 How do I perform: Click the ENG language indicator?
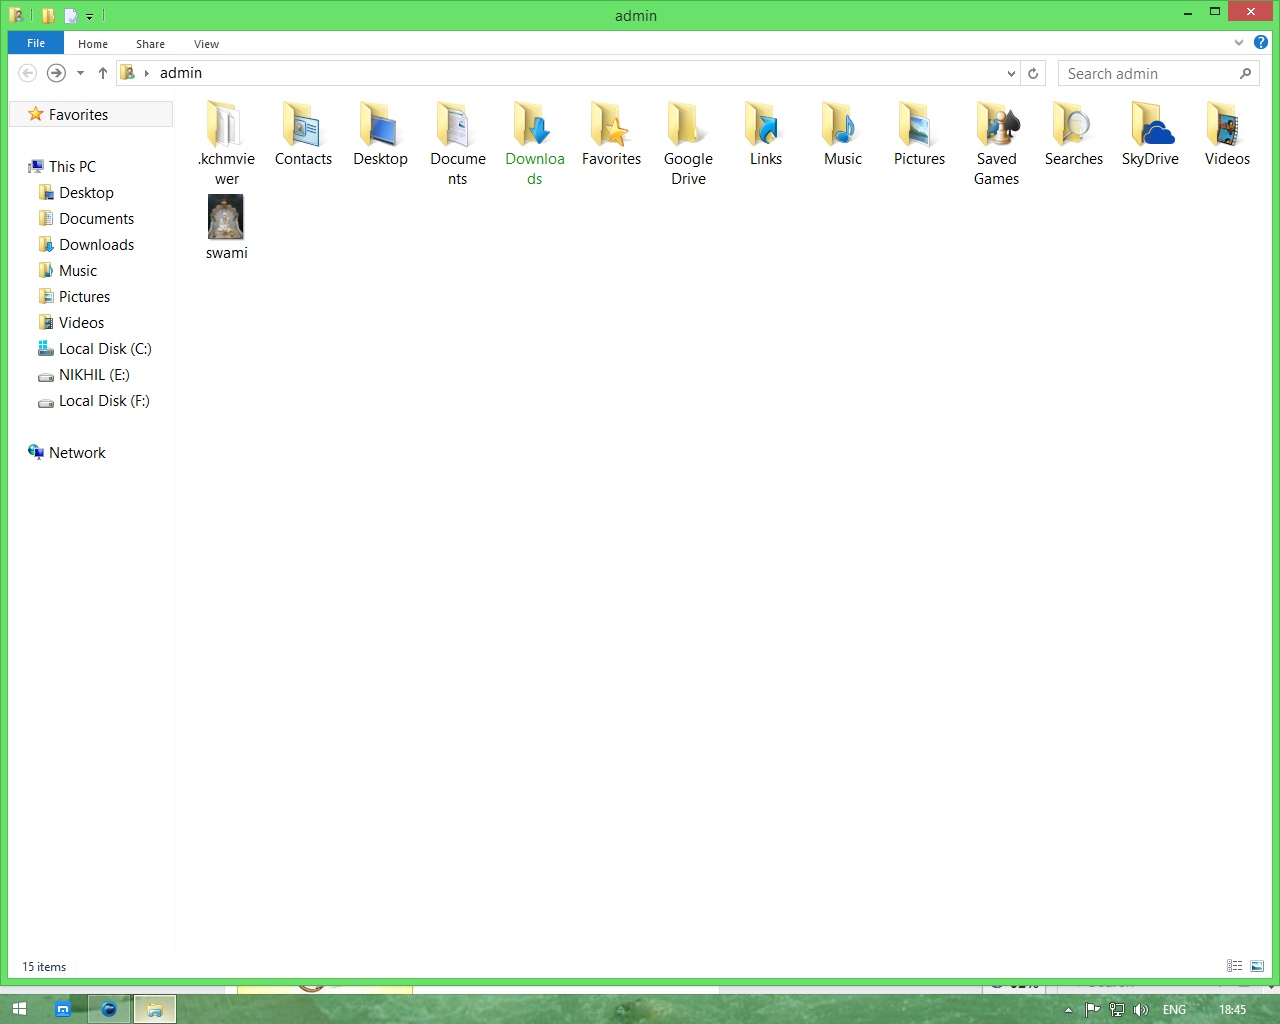pyautogui.click(x=1174, y=1010)
